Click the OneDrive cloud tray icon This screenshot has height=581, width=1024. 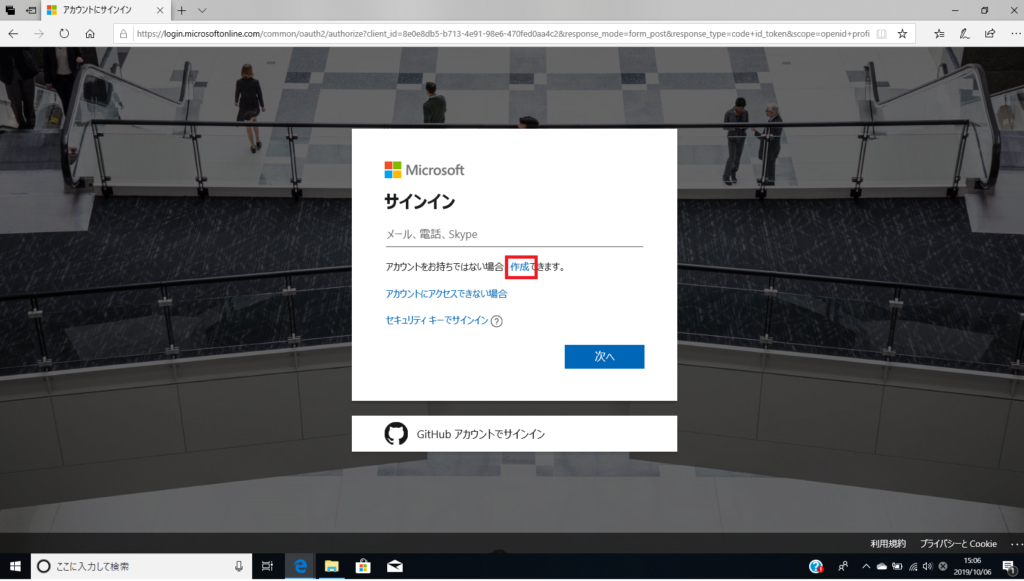pyautogui.click(x=881, y=566)
